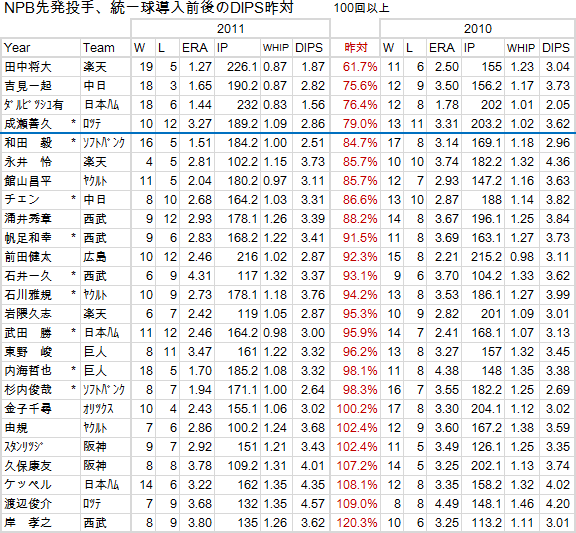The height and width of the screenshot is (533, 576).
Task: Select the 4.01 DIPS cell in 久保康友's row
Action: [311, 466]
